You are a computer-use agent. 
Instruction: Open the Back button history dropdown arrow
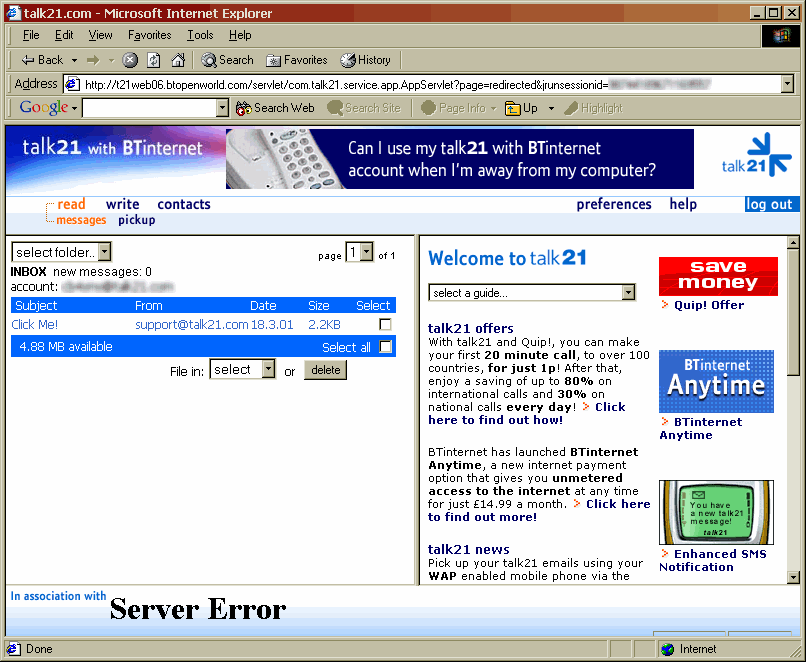75,61
